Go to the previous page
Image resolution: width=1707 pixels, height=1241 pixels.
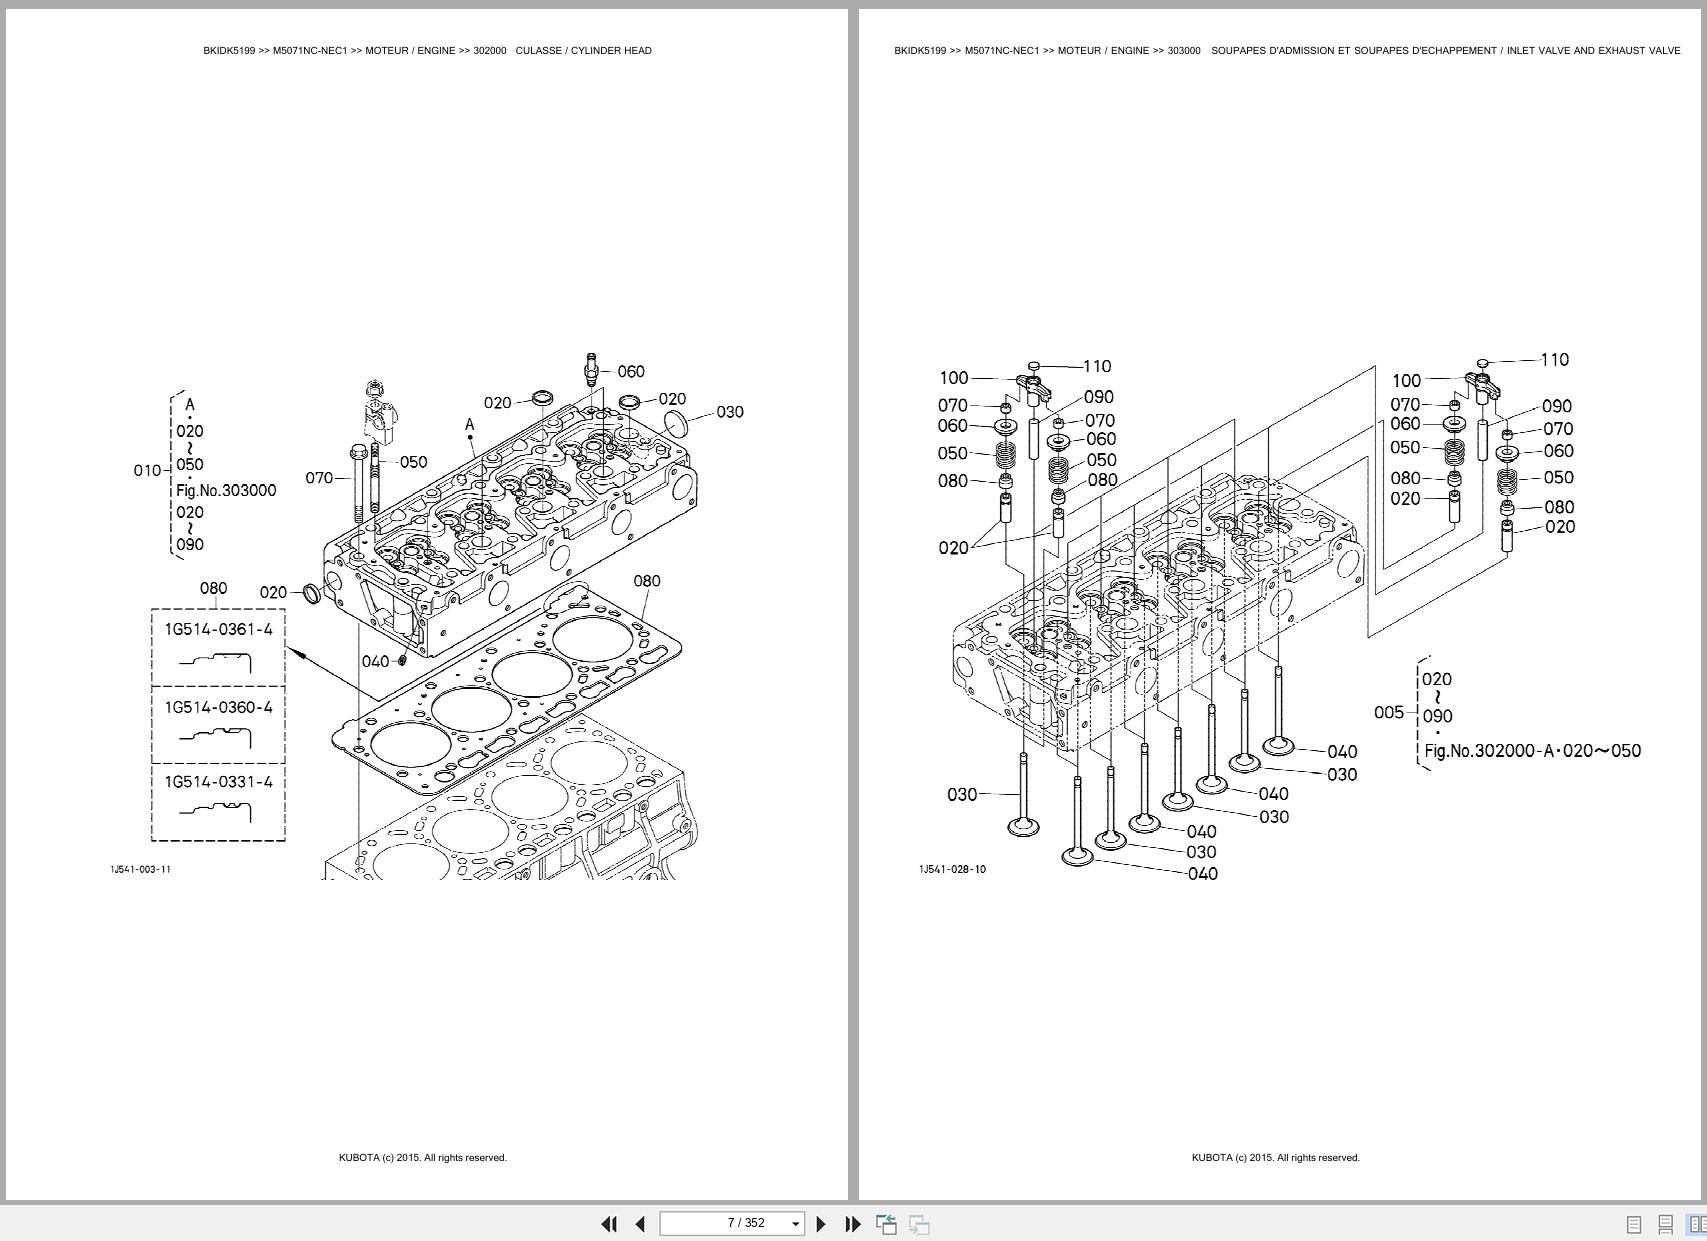(640, 1223)
